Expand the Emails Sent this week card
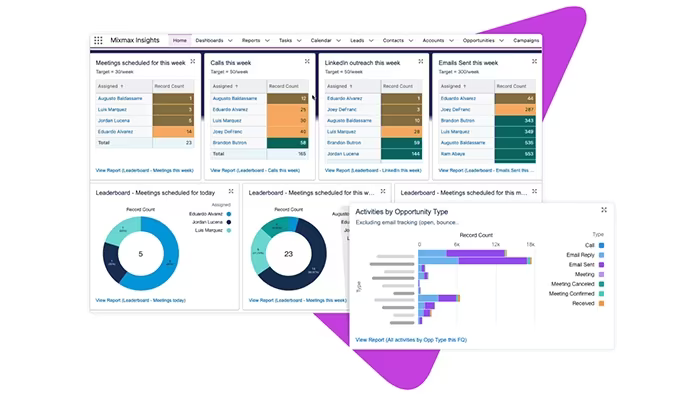This screenshot has height=400, width=700. point(534,62)
